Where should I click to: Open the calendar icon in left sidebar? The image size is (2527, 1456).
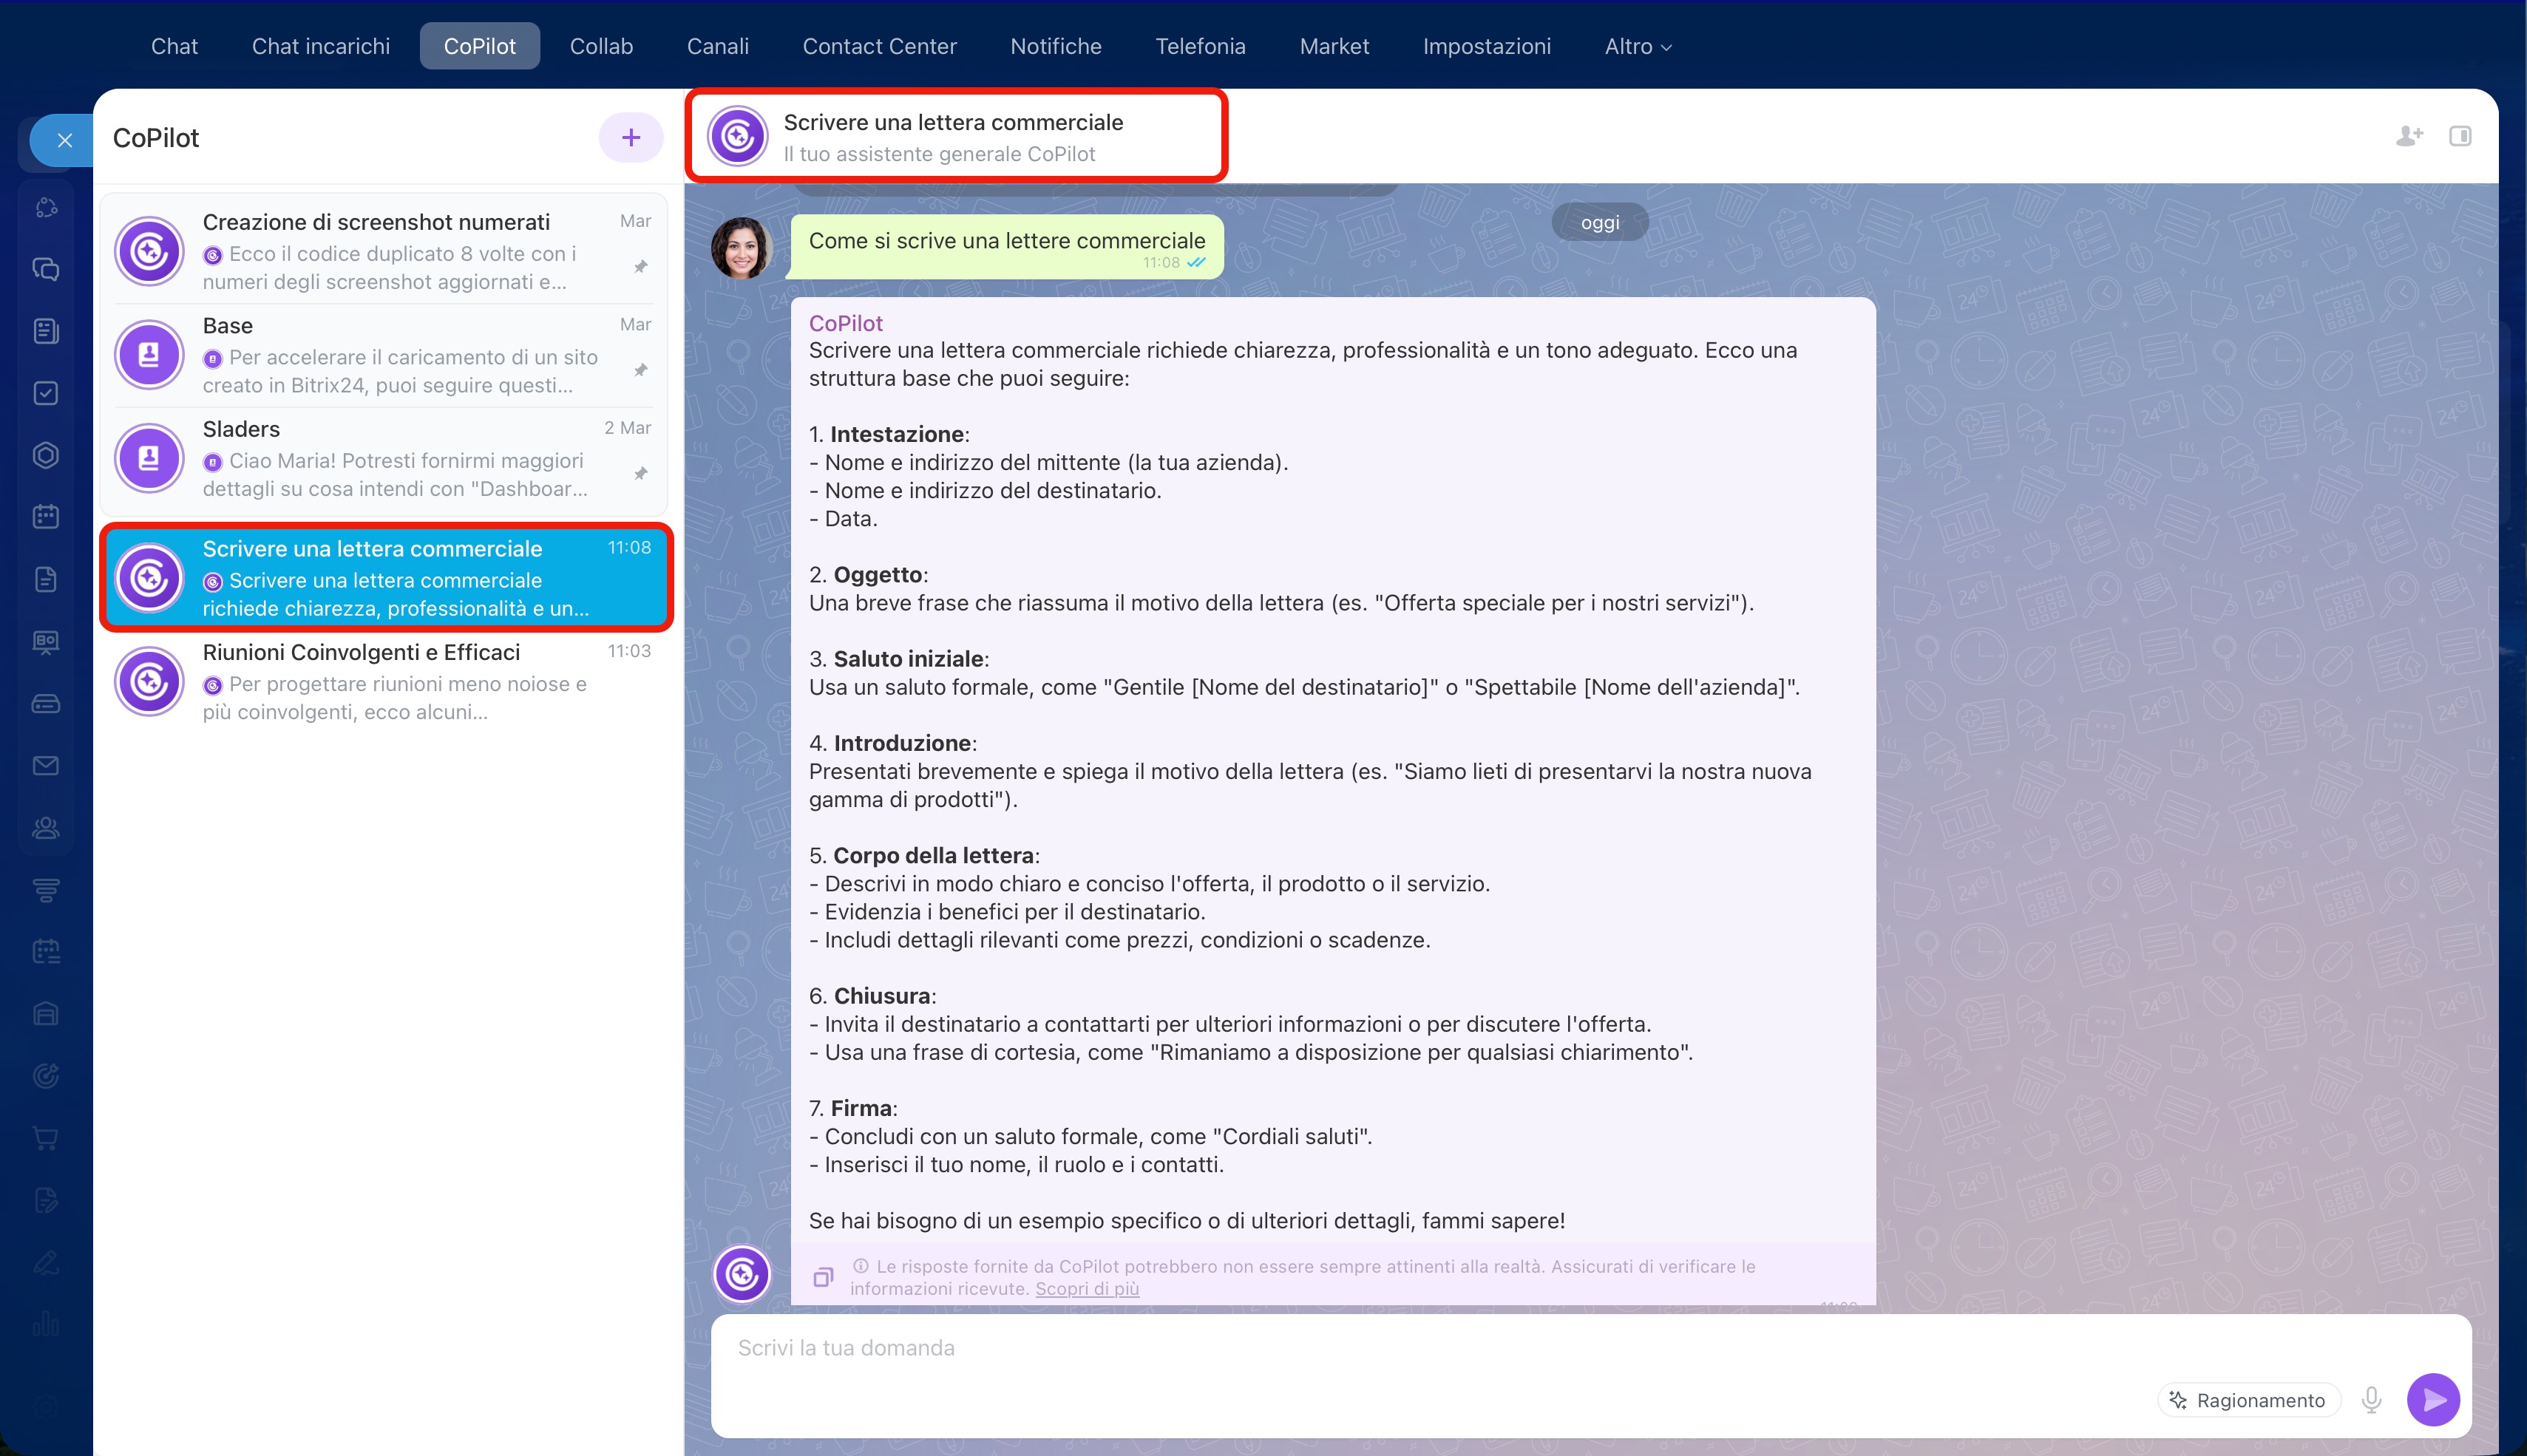(46, 517)
